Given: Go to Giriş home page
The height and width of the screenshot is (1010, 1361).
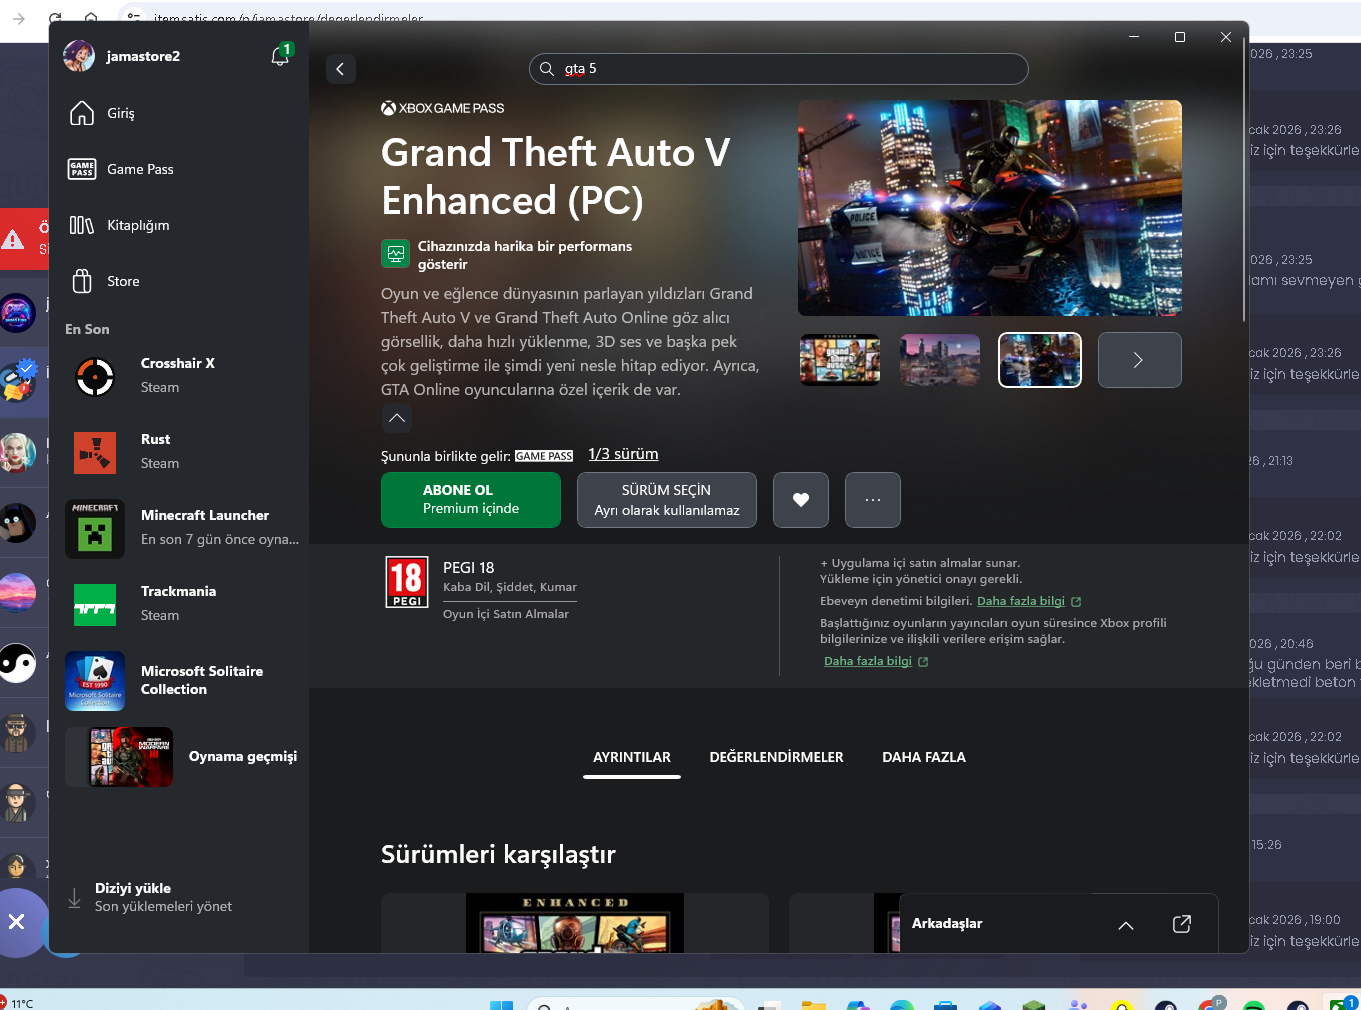Looking at the screenshot, I should (179, 113).
